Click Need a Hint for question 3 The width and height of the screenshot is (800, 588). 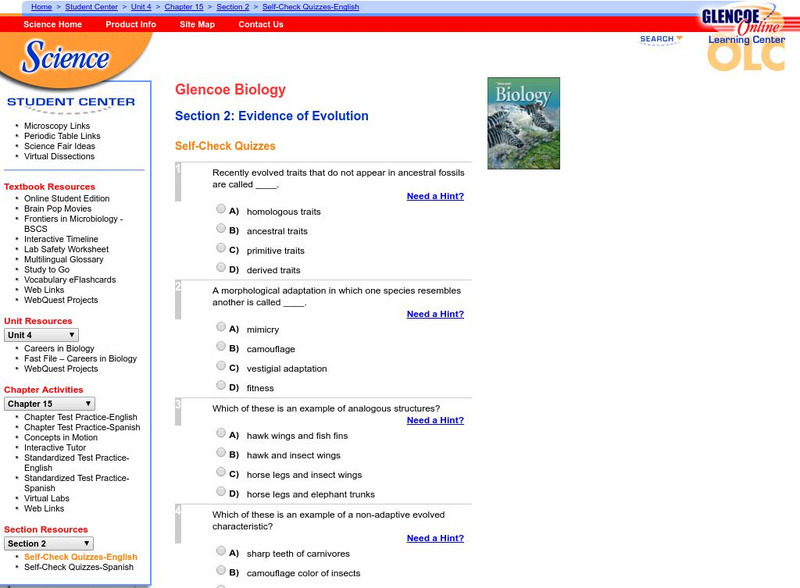click(x=435, y=420)
